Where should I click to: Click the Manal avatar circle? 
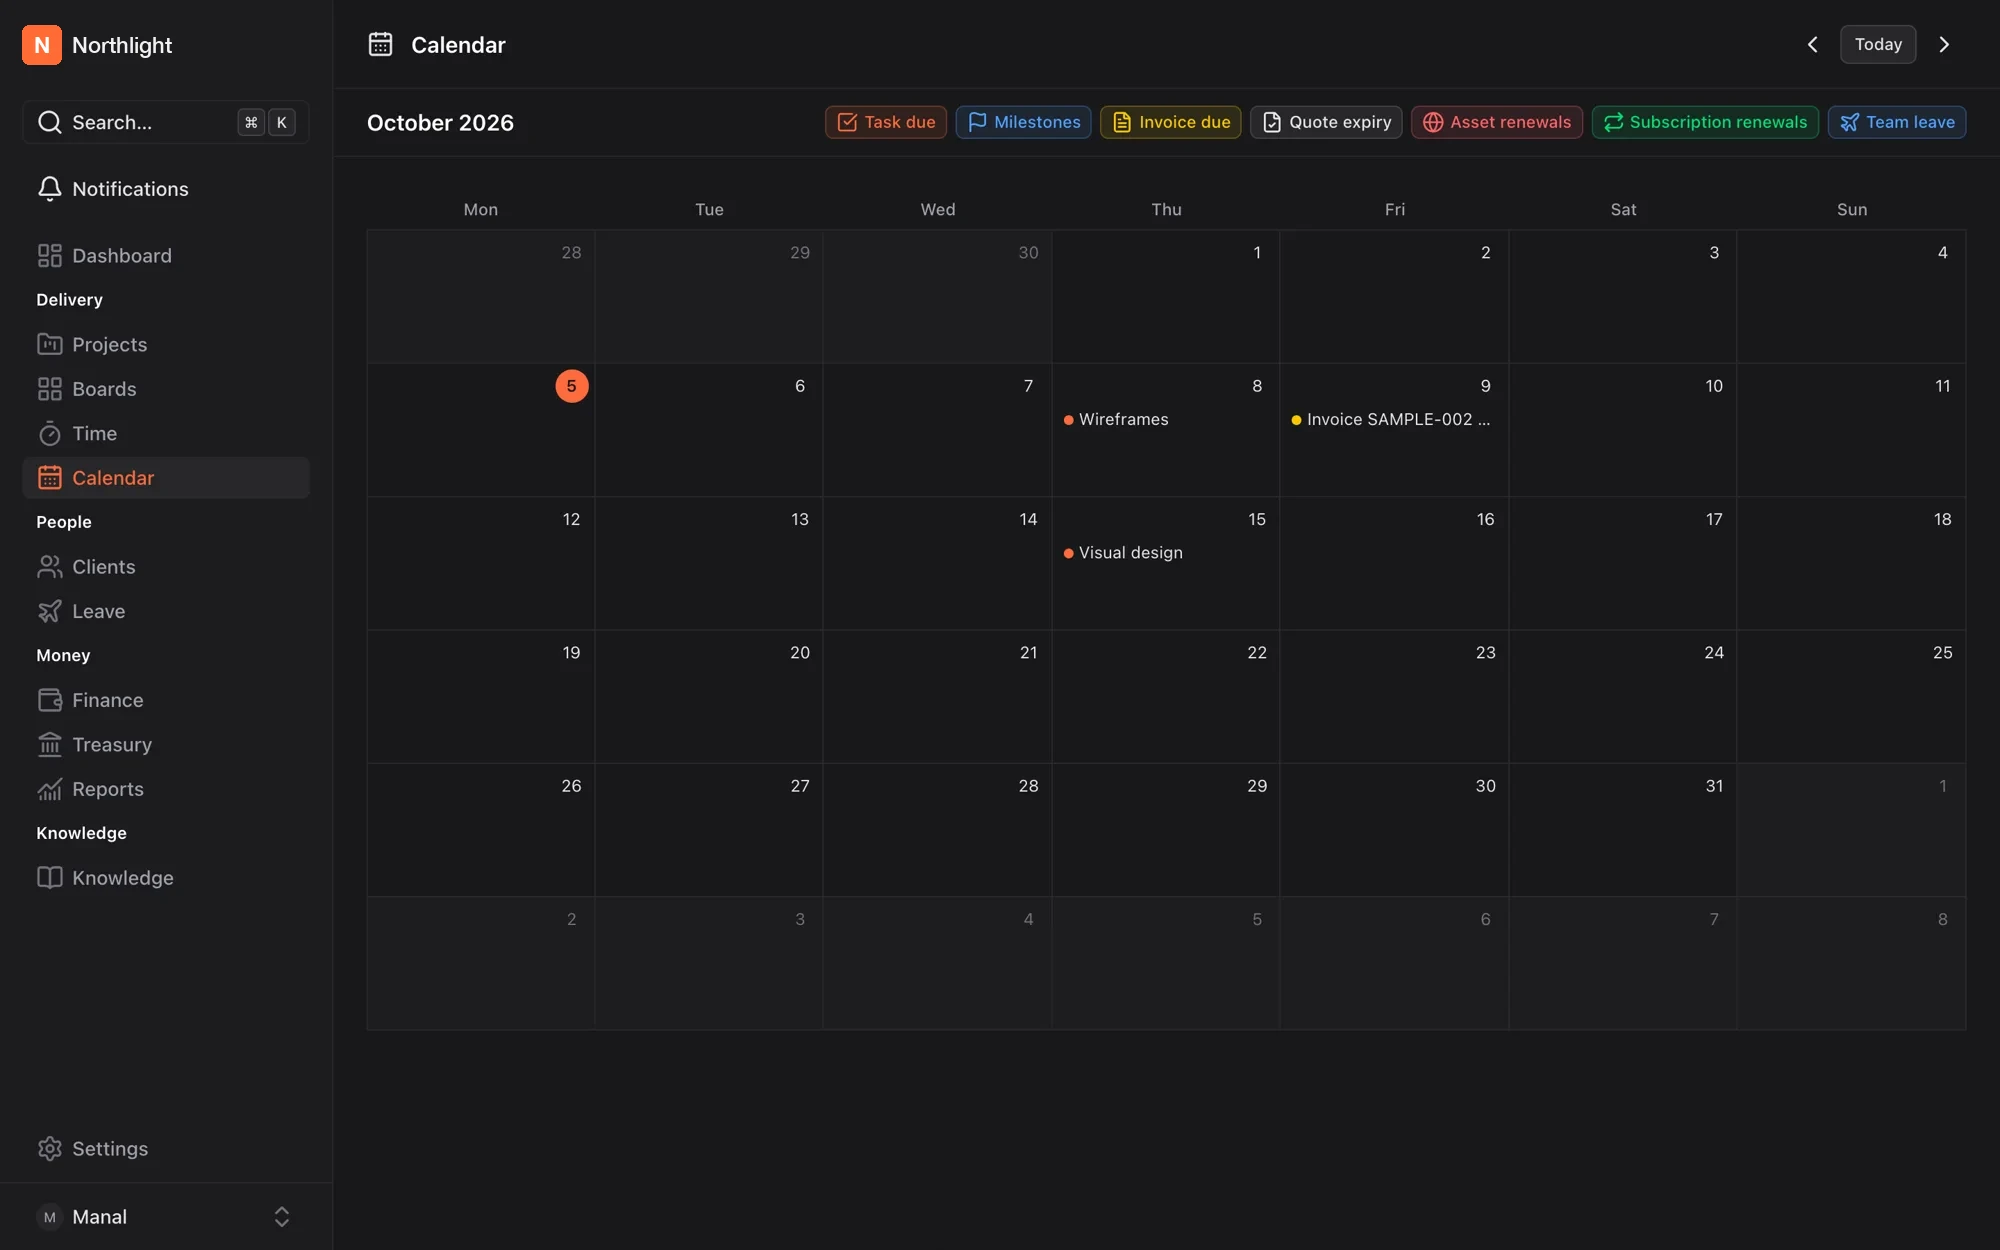(49, 1217)
